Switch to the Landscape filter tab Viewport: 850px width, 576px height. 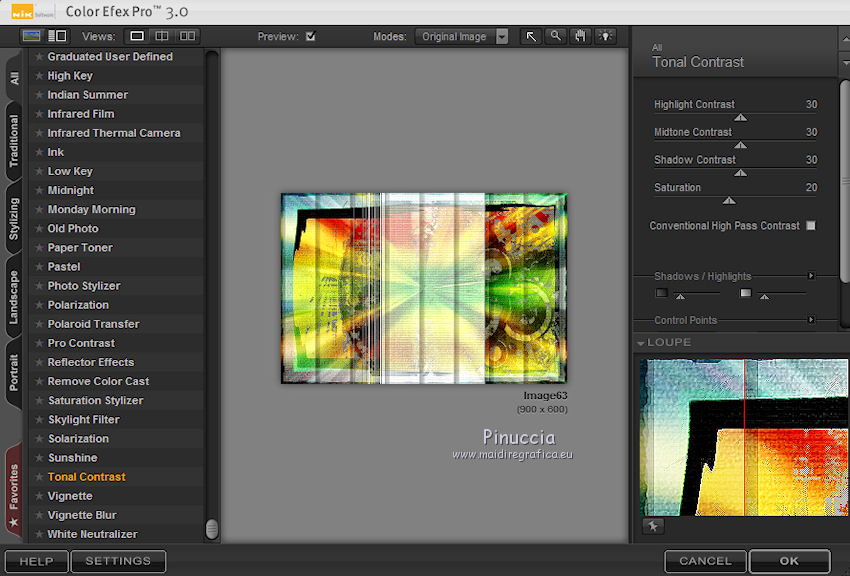(13, 296)
